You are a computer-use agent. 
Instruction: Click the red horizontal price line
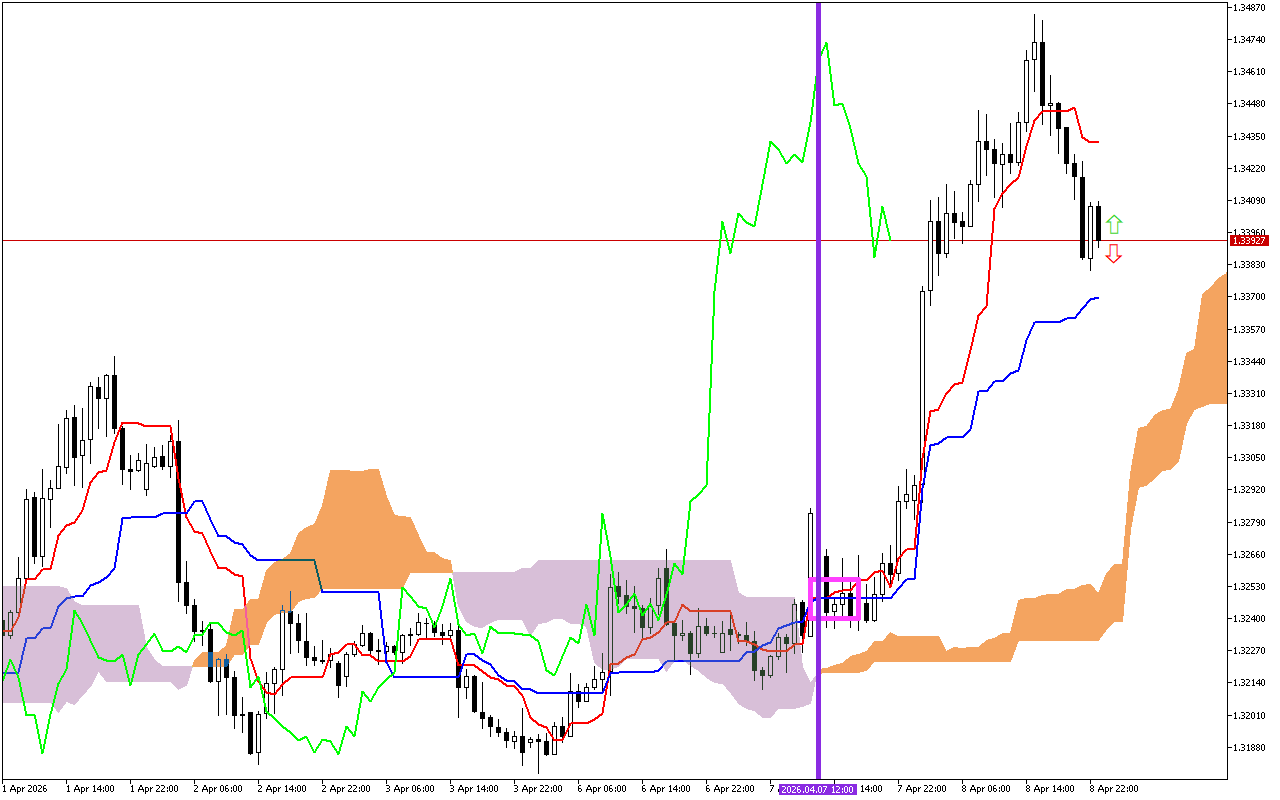pyautogui.click(x=400, y=239)
